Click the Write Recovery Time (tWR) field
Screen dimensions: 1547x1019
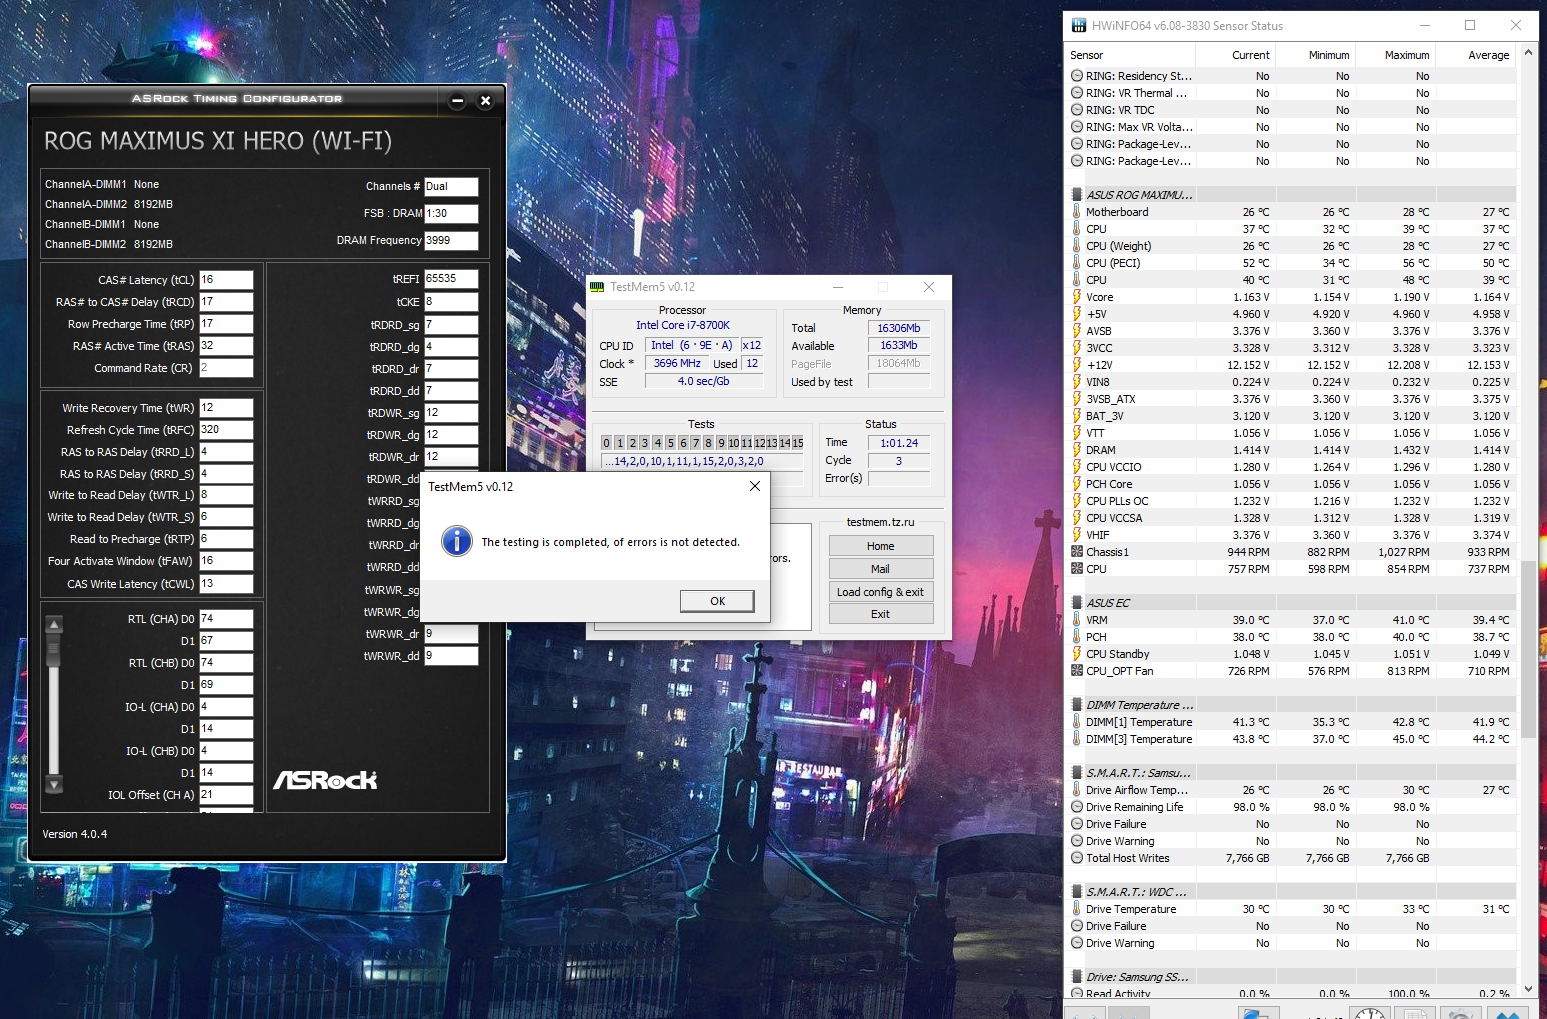226,408
